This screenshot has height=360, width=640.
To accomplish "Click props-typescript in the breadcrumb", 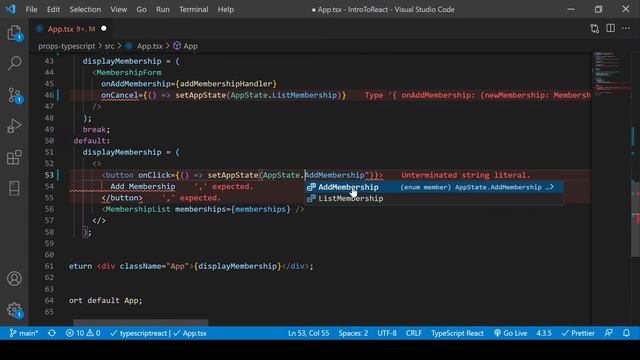I will tap(67, 46).
